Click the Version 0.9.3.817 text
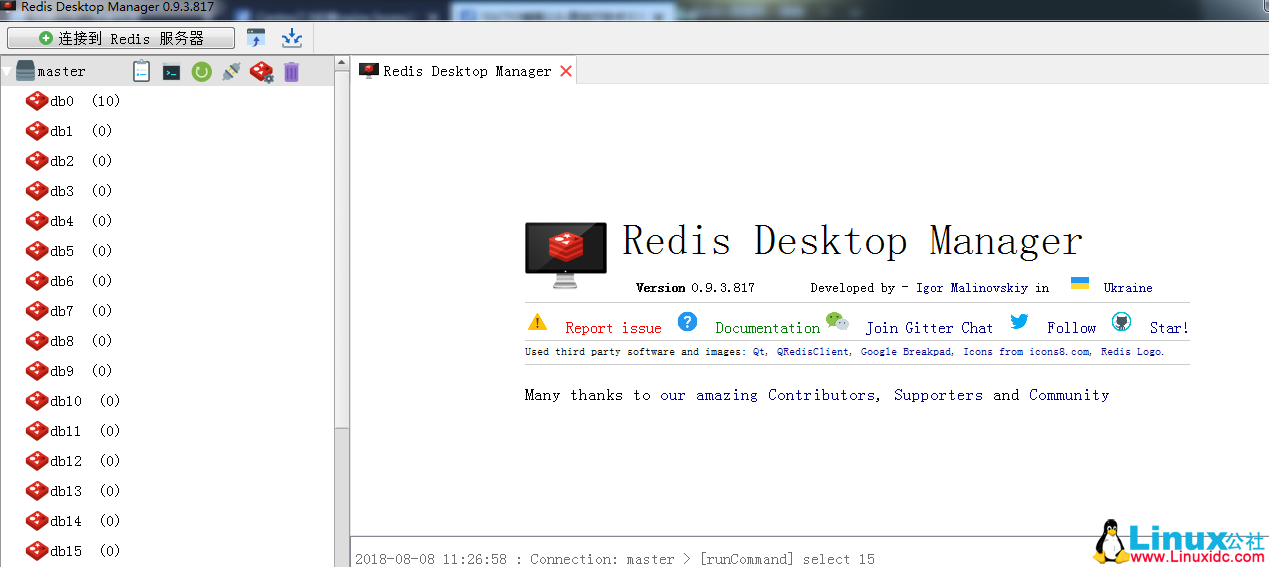1269x567 pixels. (695, 288)
